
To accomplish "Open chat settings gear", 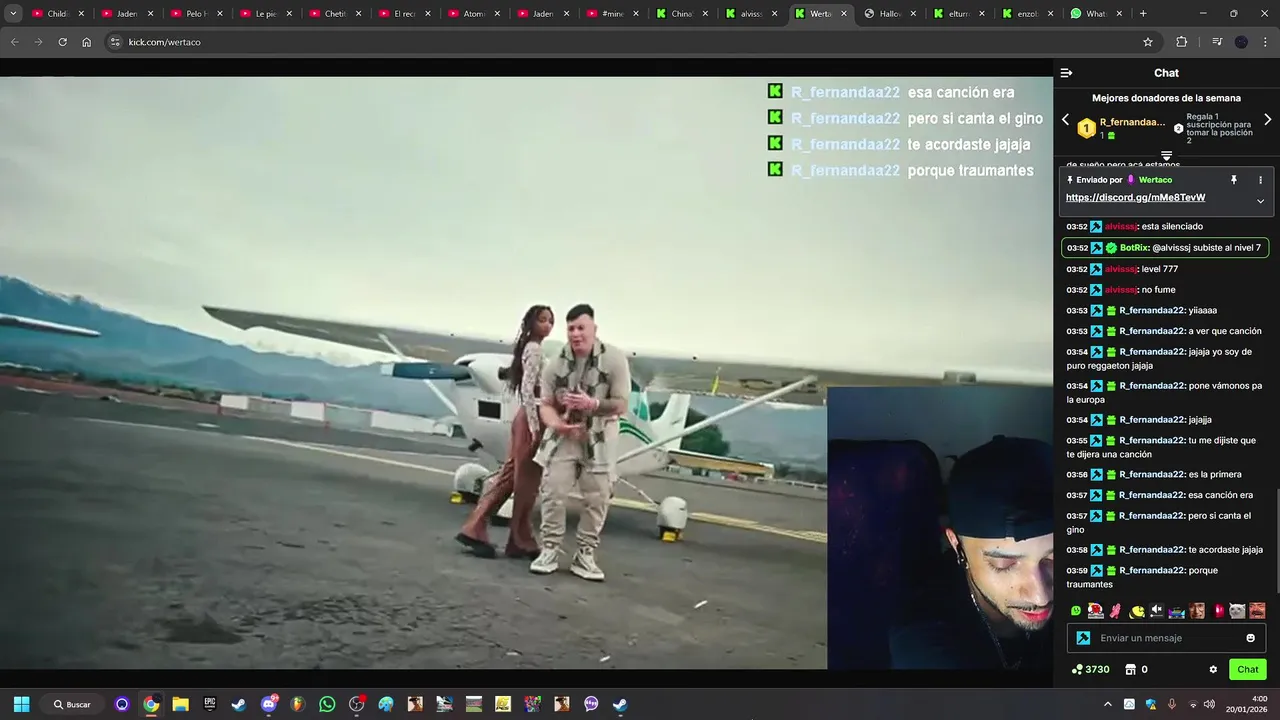I will [x=1213, y=670].
